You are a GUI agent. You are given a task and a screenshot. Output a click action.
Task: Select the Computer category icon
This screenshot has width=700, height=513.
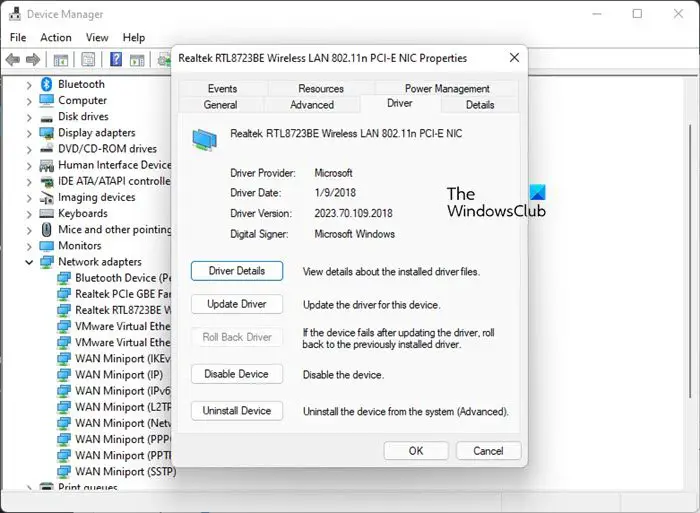(x=46, y=100)
